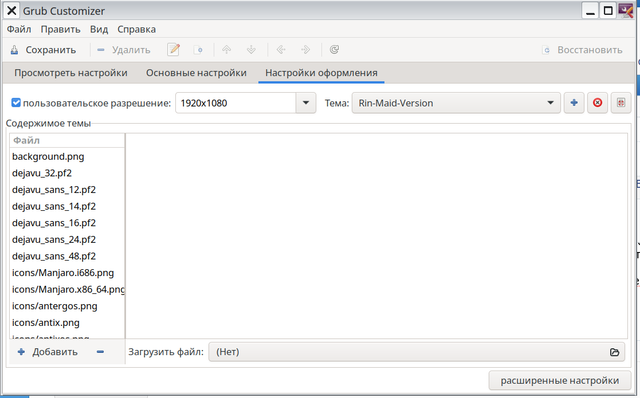The width and height of the screenshot is (640, 398).
Task: Select the Настройки оформления tab
Action: (x=321, y=73)
